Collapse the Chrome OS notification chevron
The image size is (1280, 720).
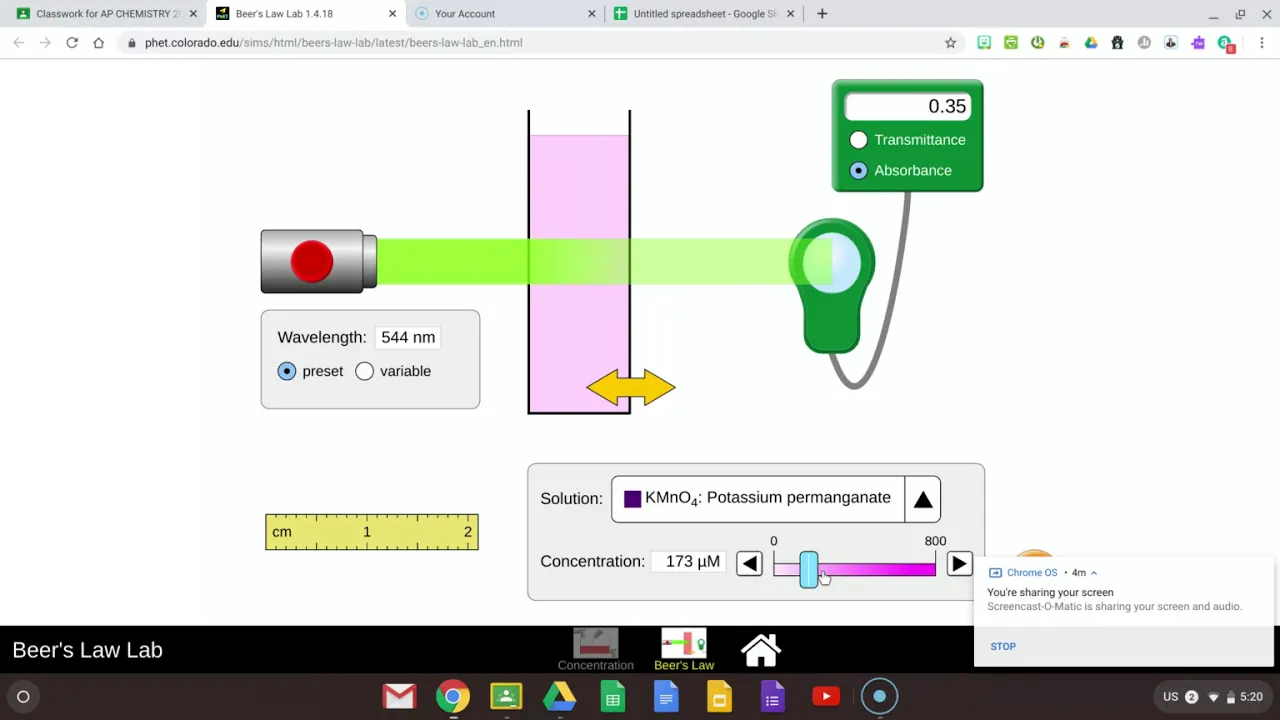click(x=1094, y=573)
